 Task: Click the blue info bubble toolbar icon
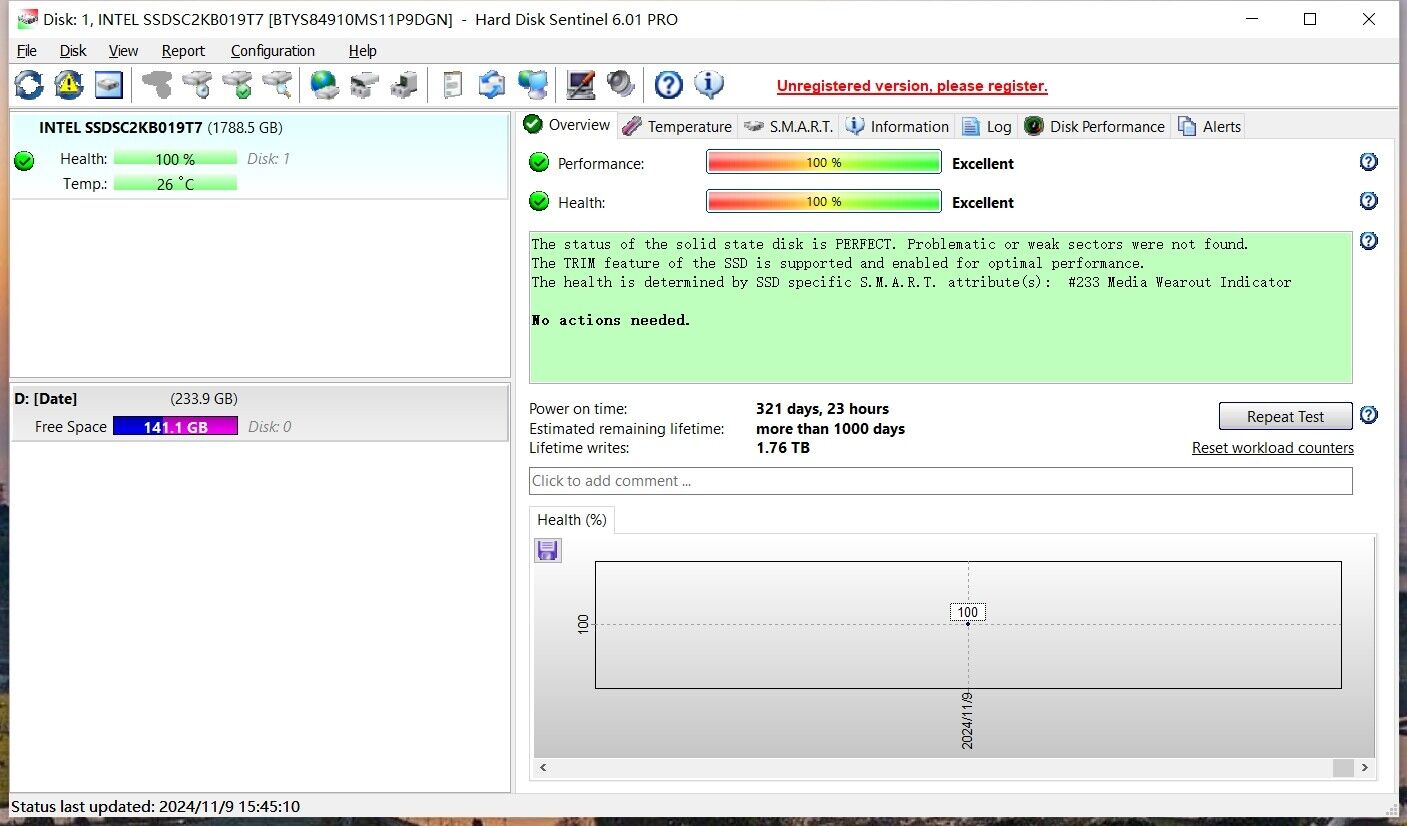pos(709,85)
